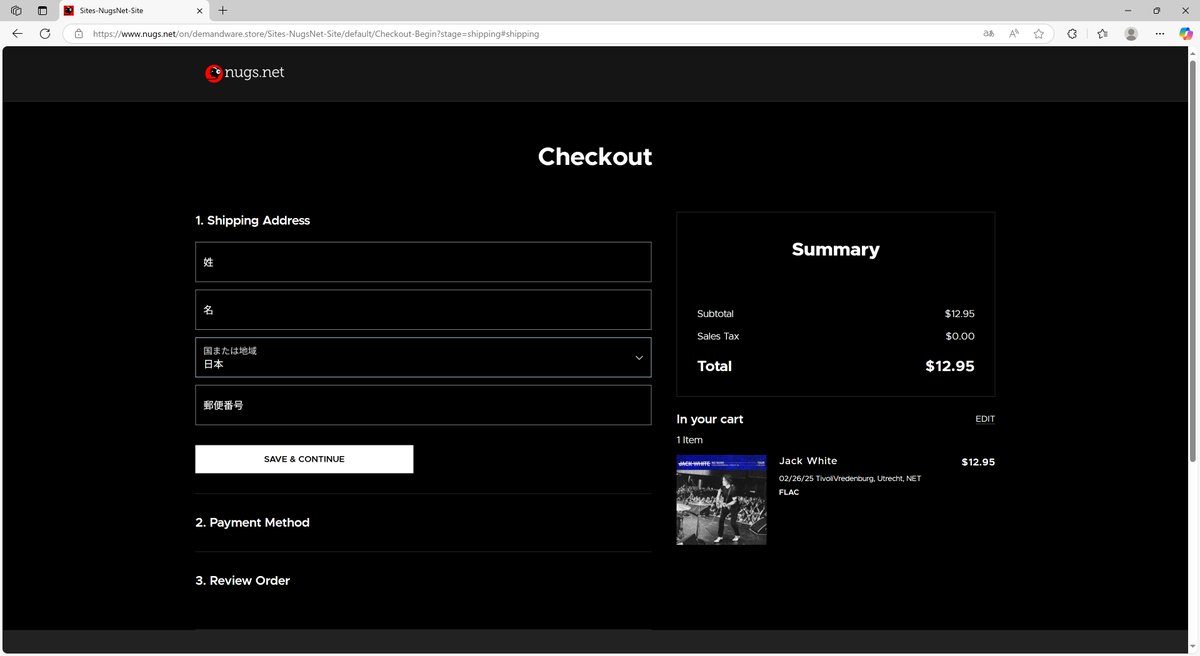Click the 3. Review Order heading
The height and width of the screenshot is (656, 1200).
pos(243,580)
